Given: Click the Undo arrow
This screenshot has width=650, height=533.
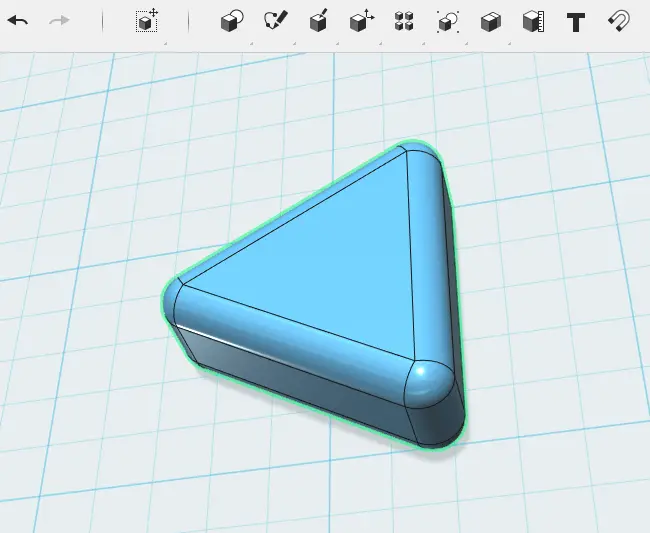Looking at the screenshot, I should (x=18, y=20).
